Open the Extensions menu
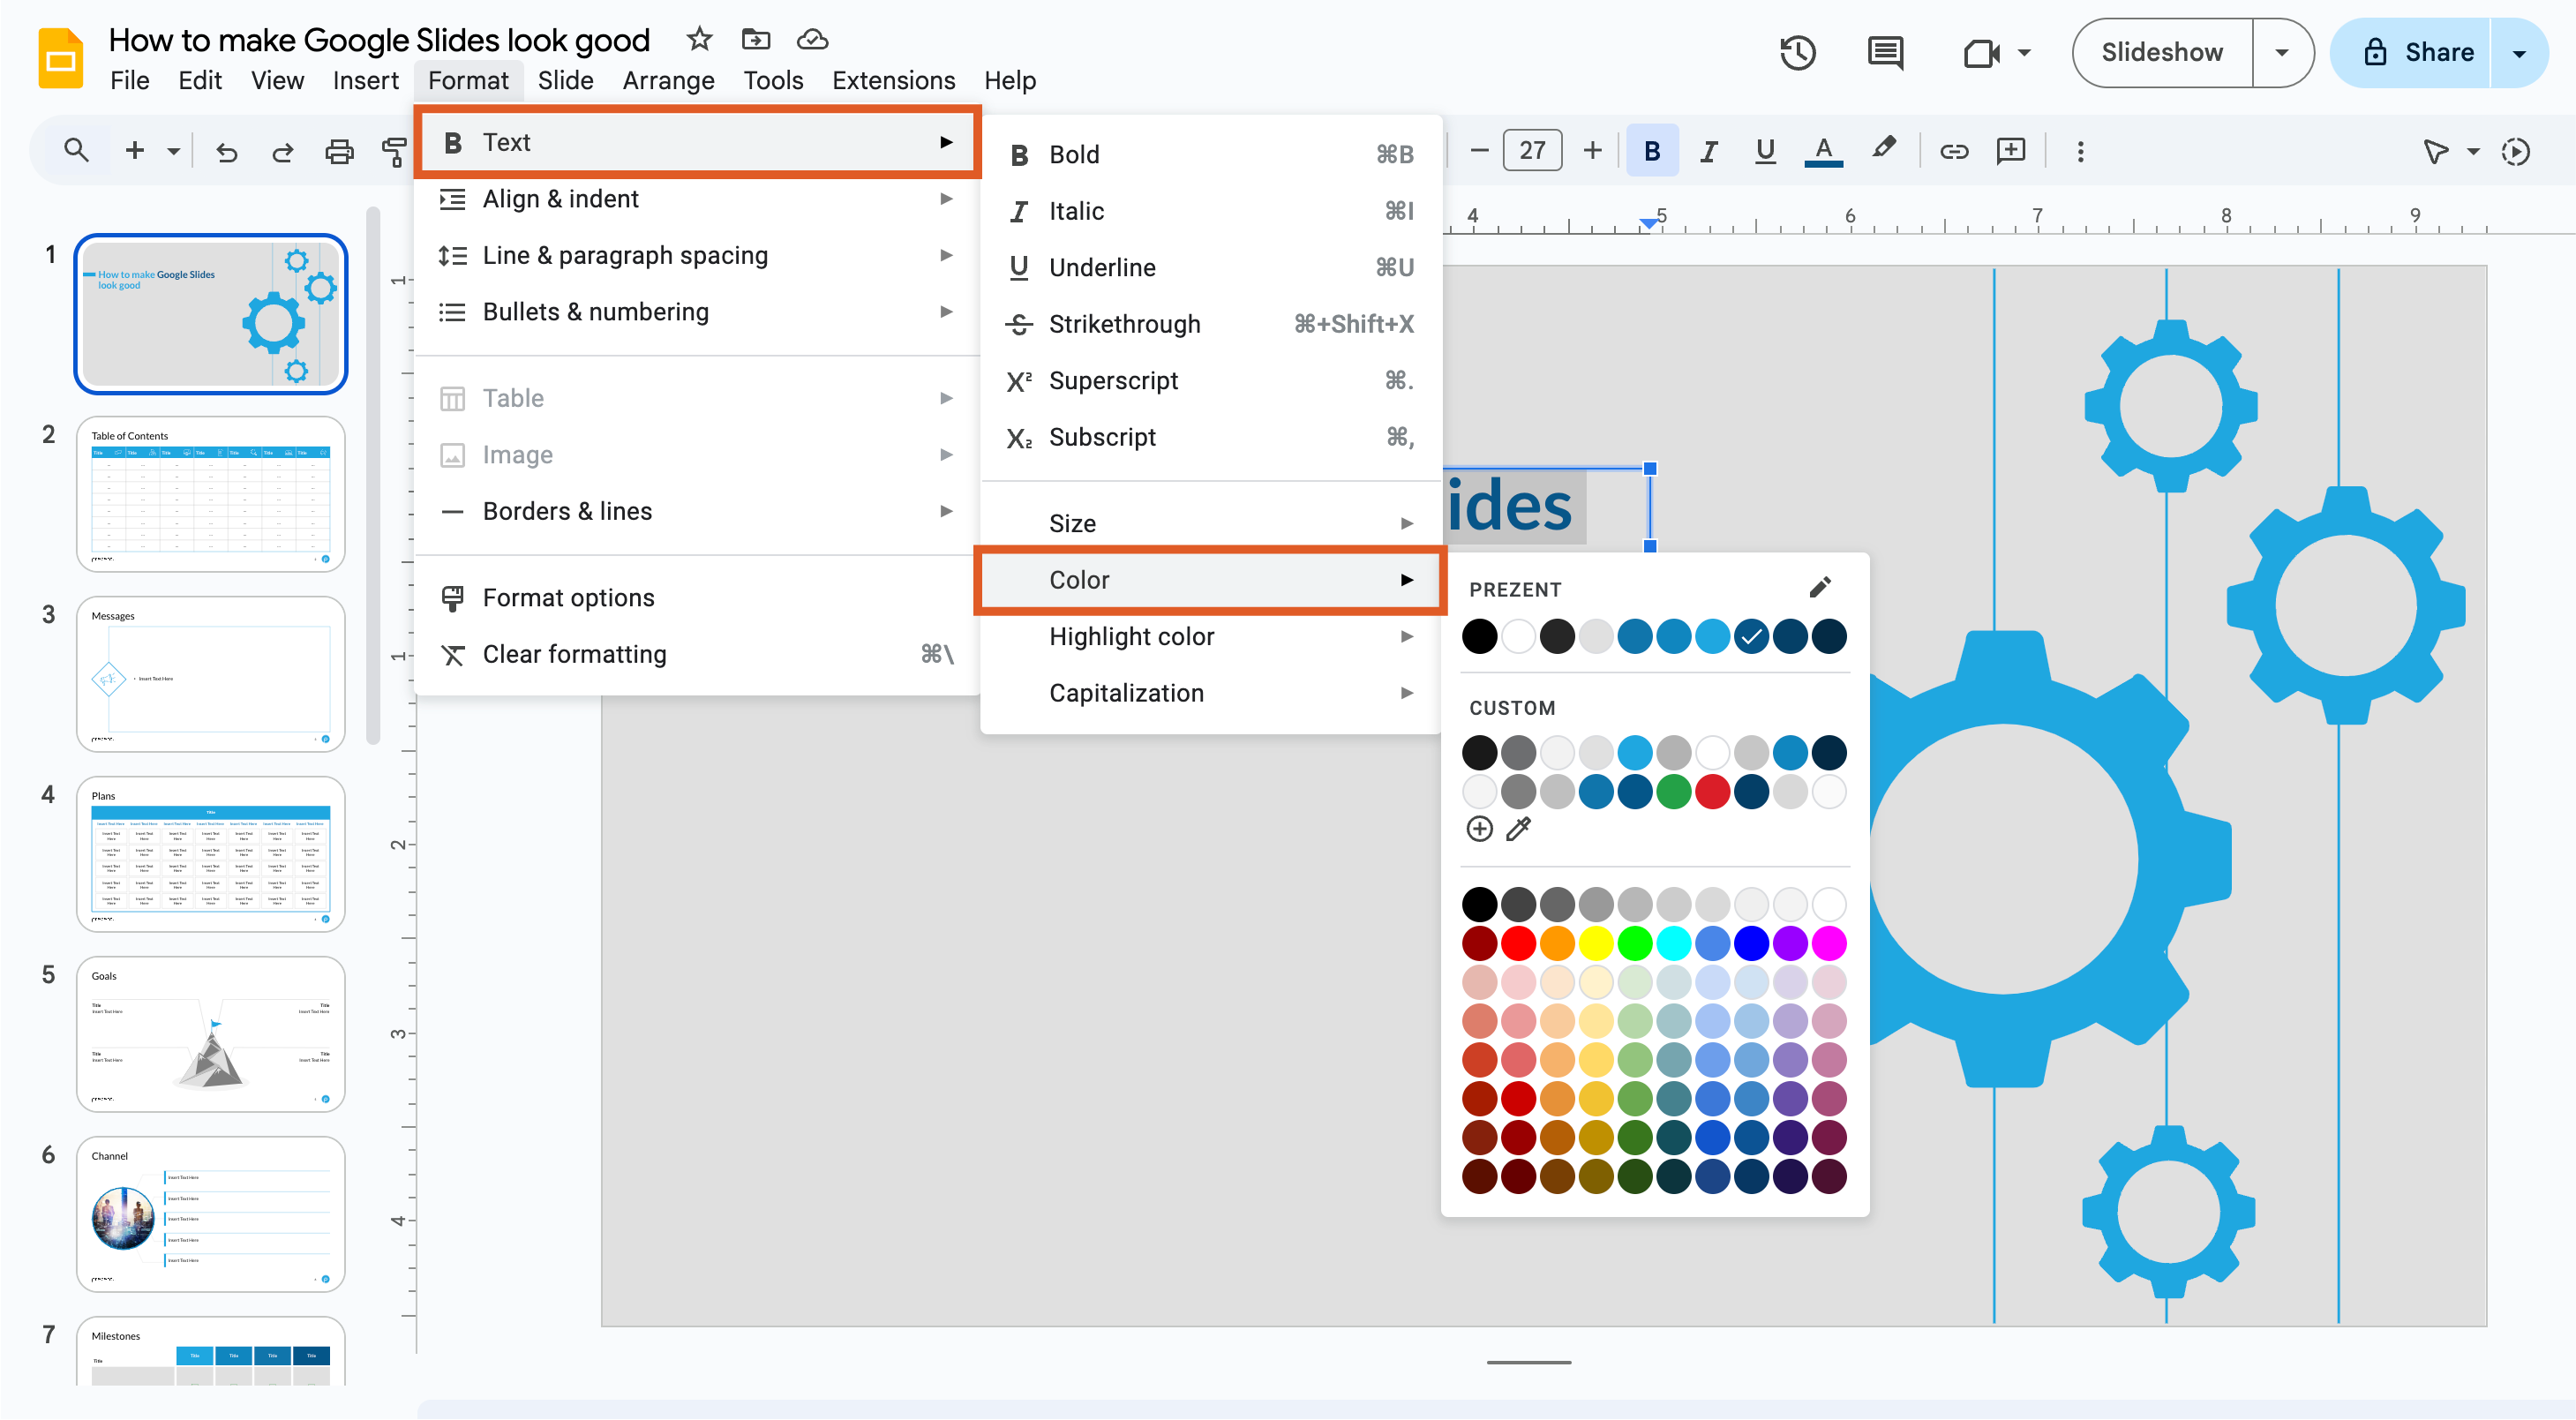The width and height of the screenshot is (2576, 1420). tap(893, 80)
